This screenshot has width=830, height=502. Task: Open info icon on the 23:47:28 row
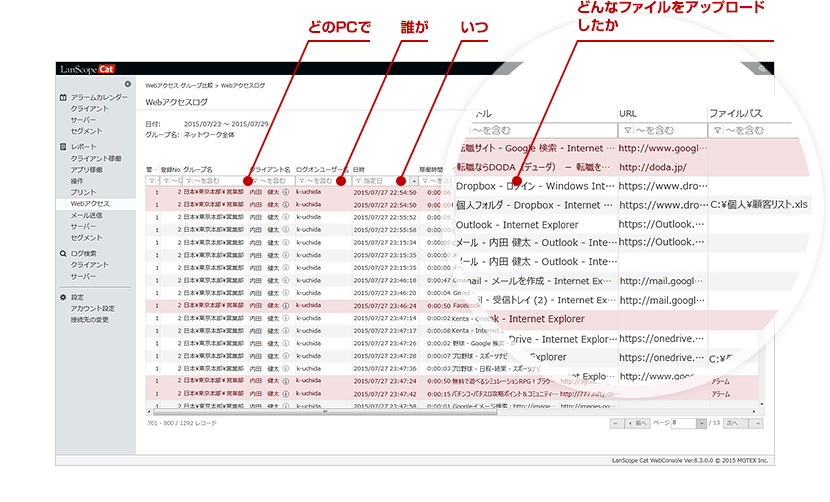[x=286, y=356]
